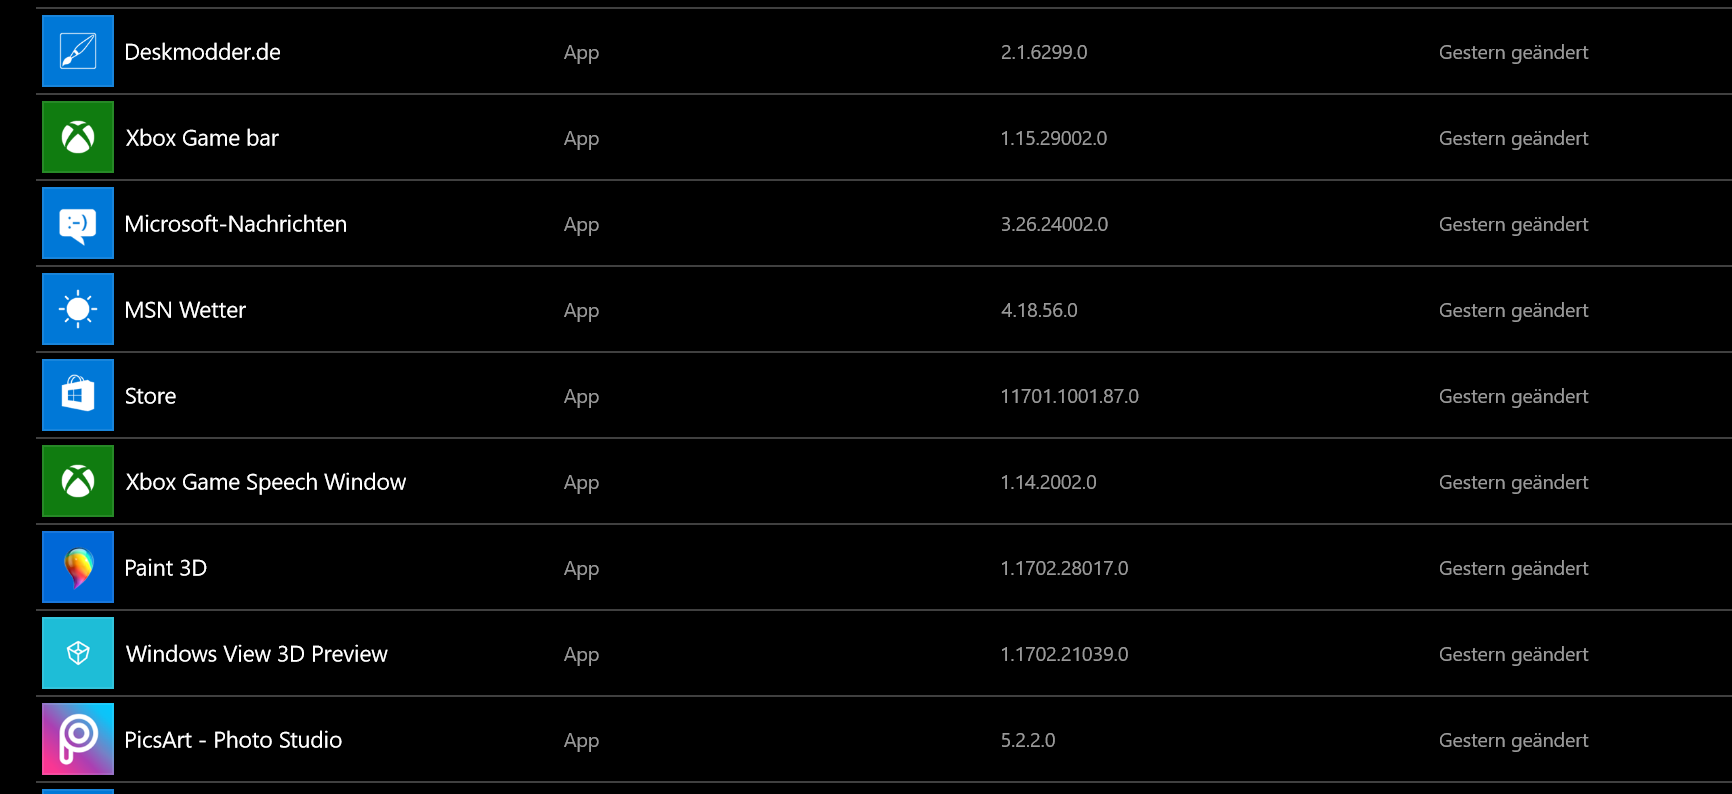Click the PicsArt - Photo Studio title
This screenshot has width=1732, height=794.
click(x=233, y=740)
